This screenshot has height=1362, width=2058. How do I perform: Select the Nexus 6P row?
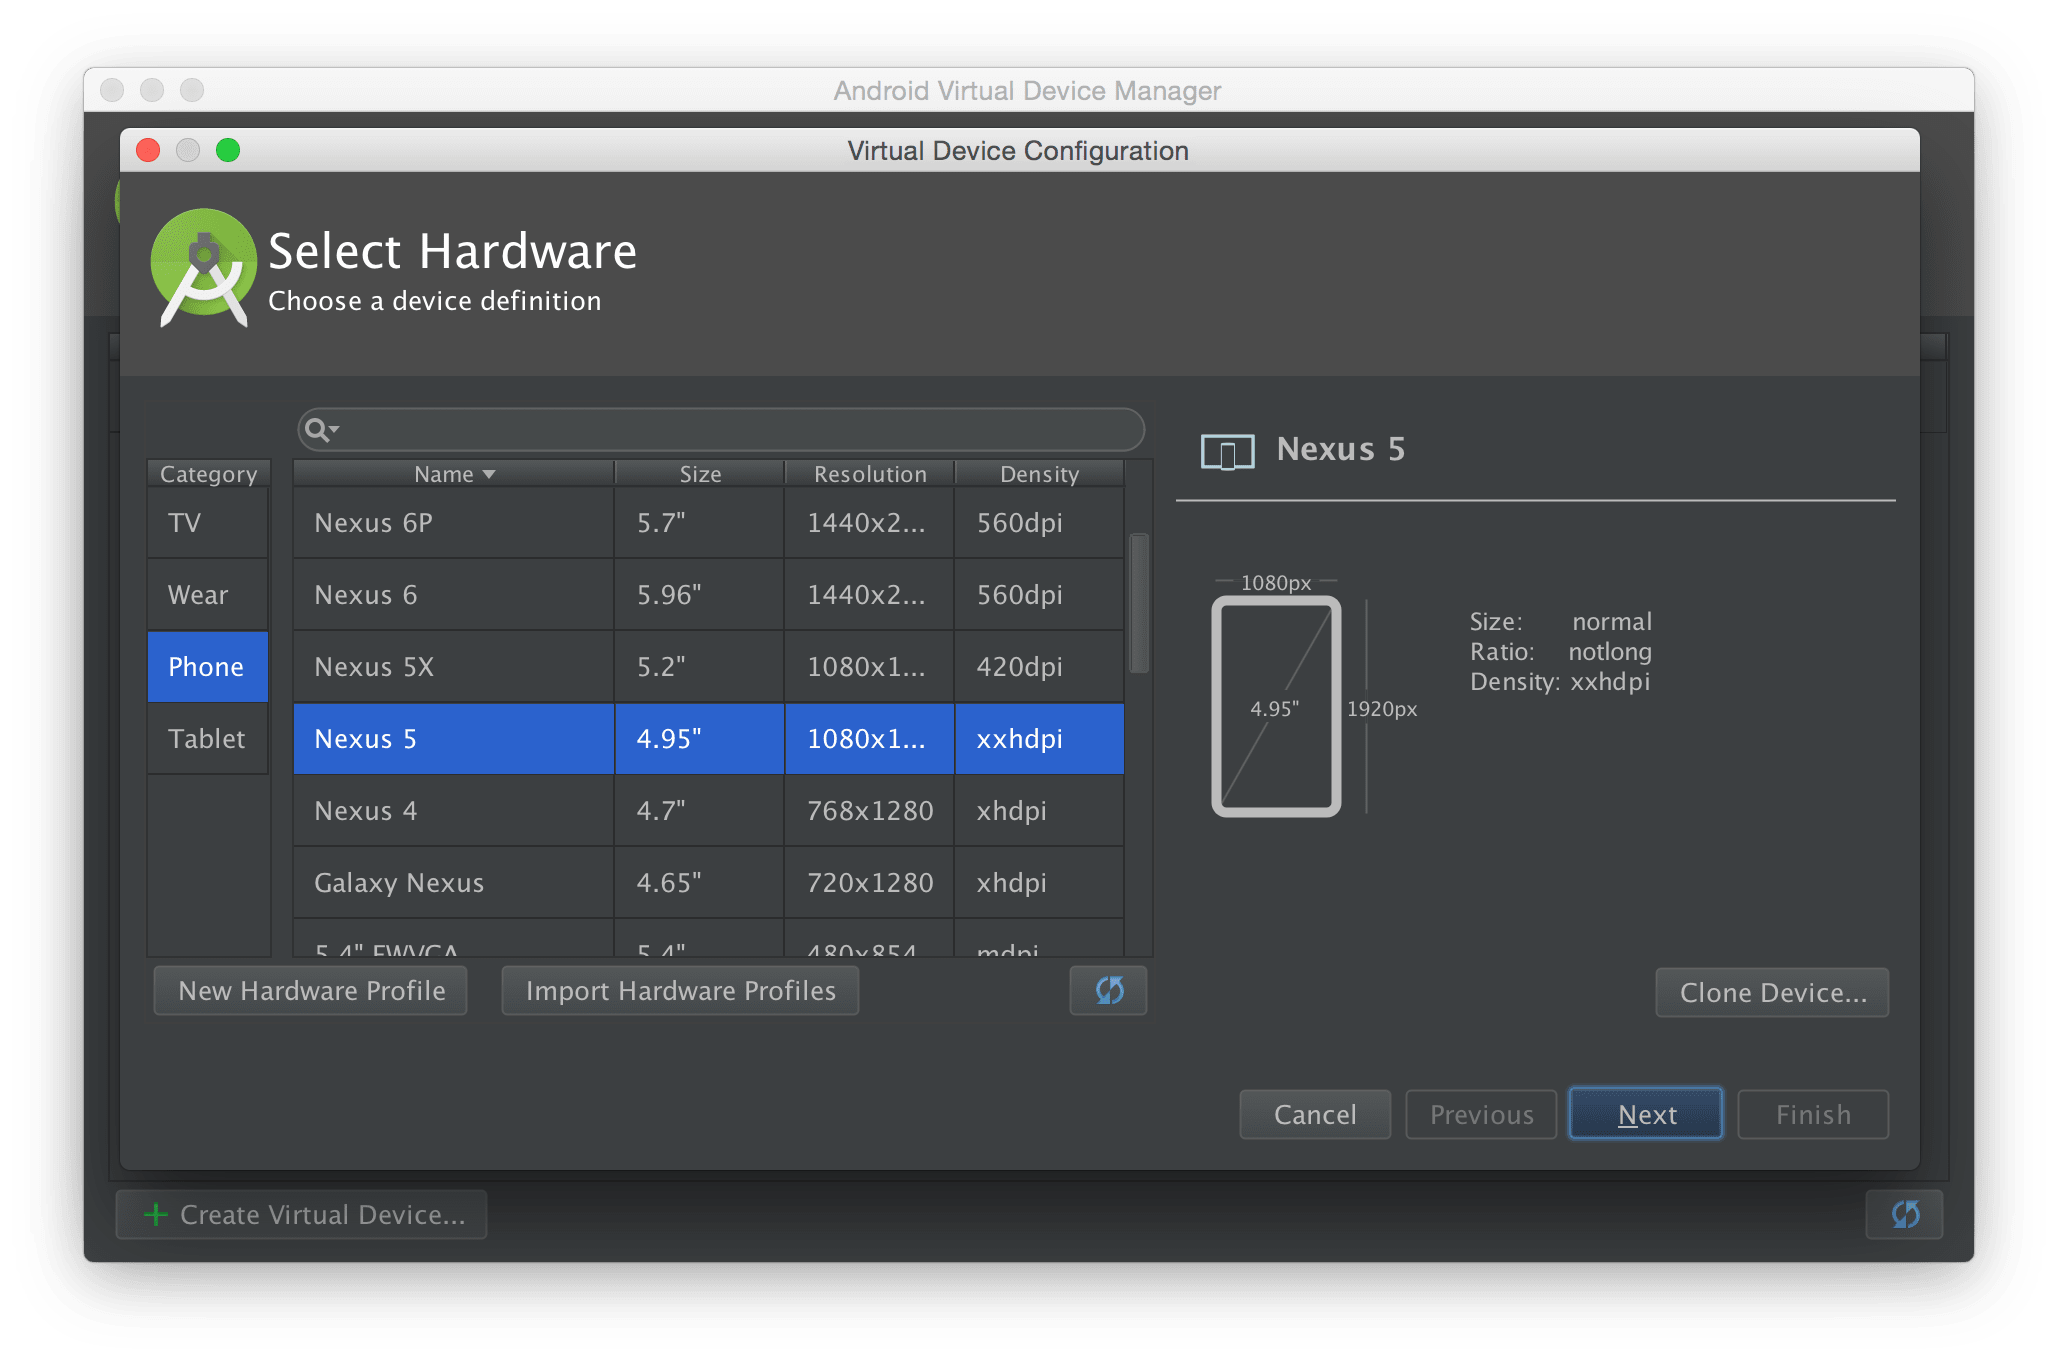[x=709, y=523]
